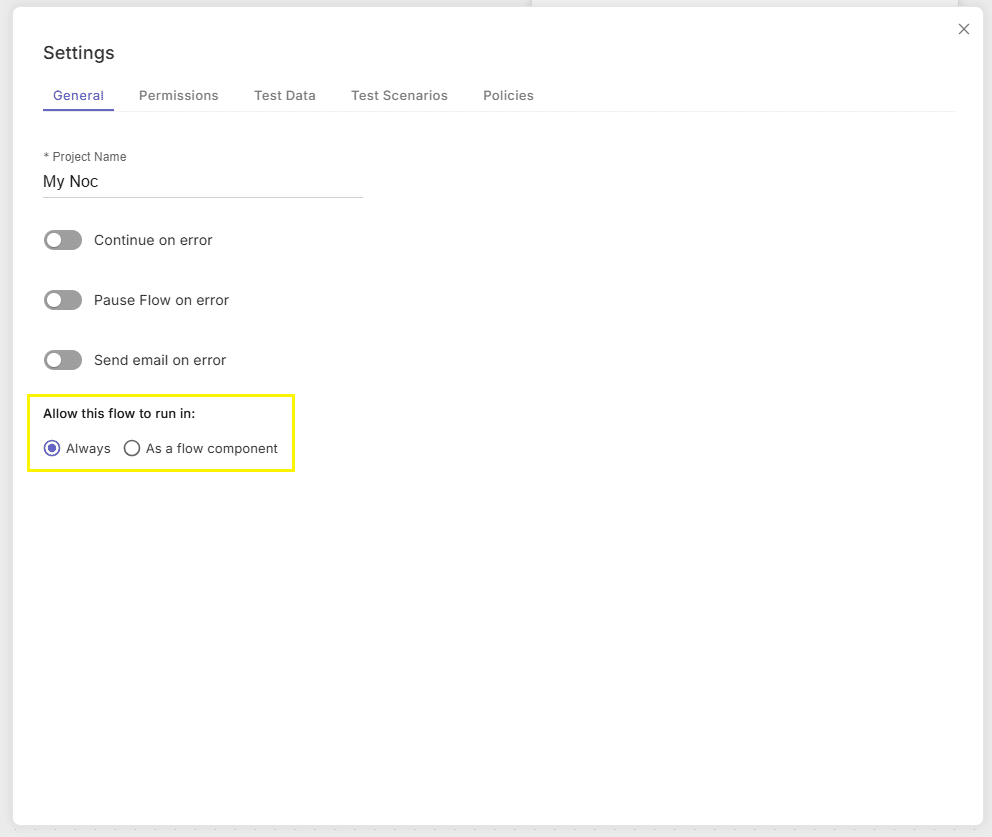Open the Permissions tab

pos(178,96)
